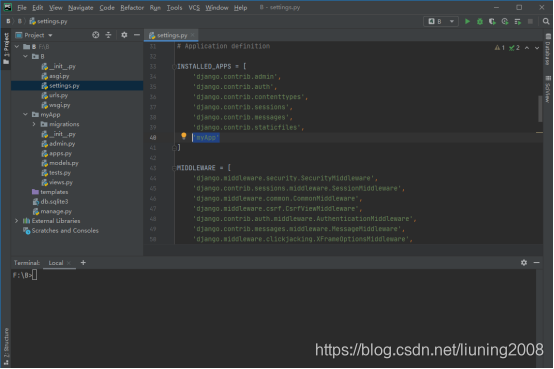Image resolution: width=554 pixels, height=369 pixels.
Task: Open models.py under myApp
Action: pyautogui.click(x=60, y=163)
